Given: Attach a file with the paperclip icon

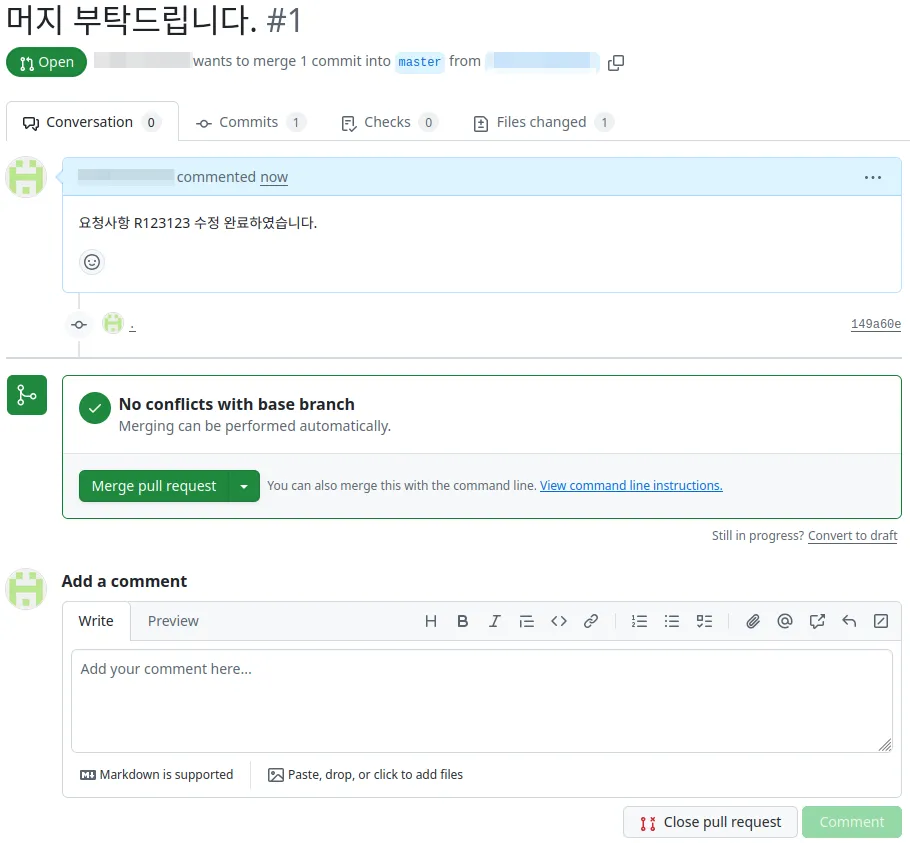Looking at the screenshot, I should (x=753, y=621).
